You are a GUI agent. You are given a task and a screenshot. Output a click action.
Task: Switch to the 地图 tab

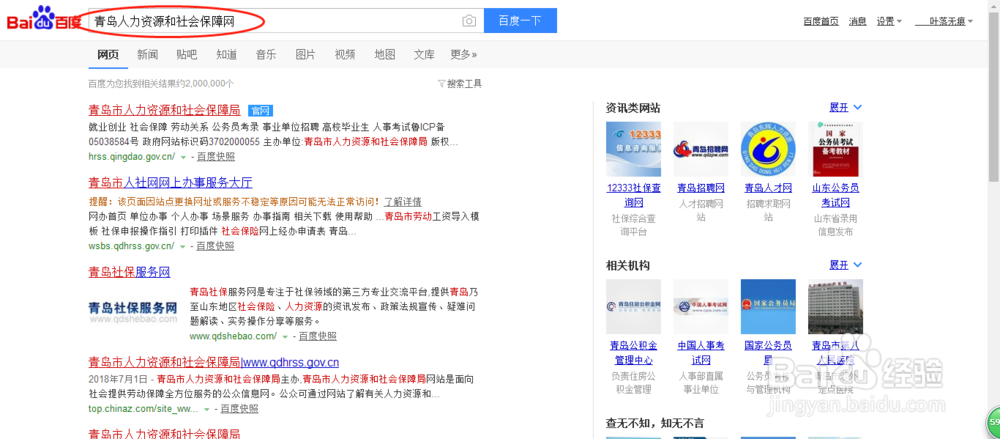[x=385, y=55]
